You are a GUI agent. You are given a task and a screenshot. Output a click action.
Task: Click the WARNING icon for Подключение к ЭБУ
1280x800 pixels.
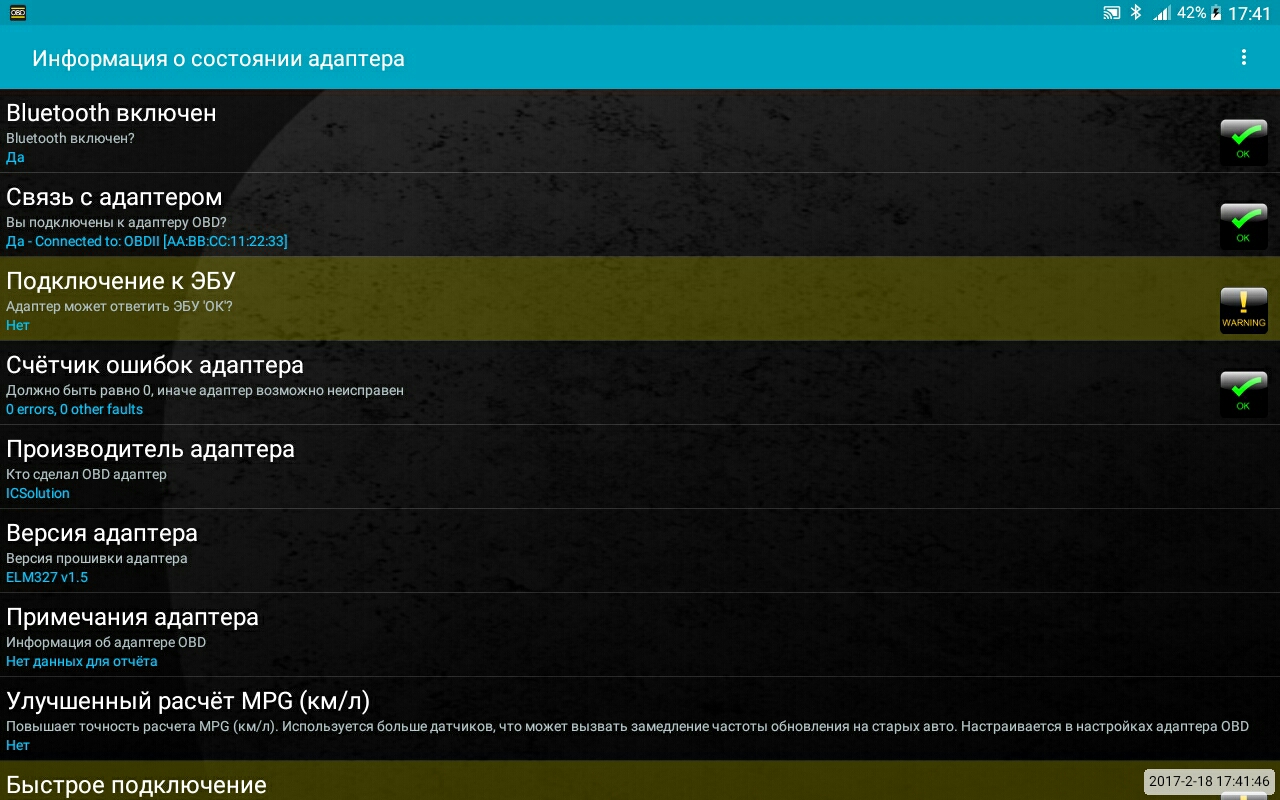[1244, 310]
